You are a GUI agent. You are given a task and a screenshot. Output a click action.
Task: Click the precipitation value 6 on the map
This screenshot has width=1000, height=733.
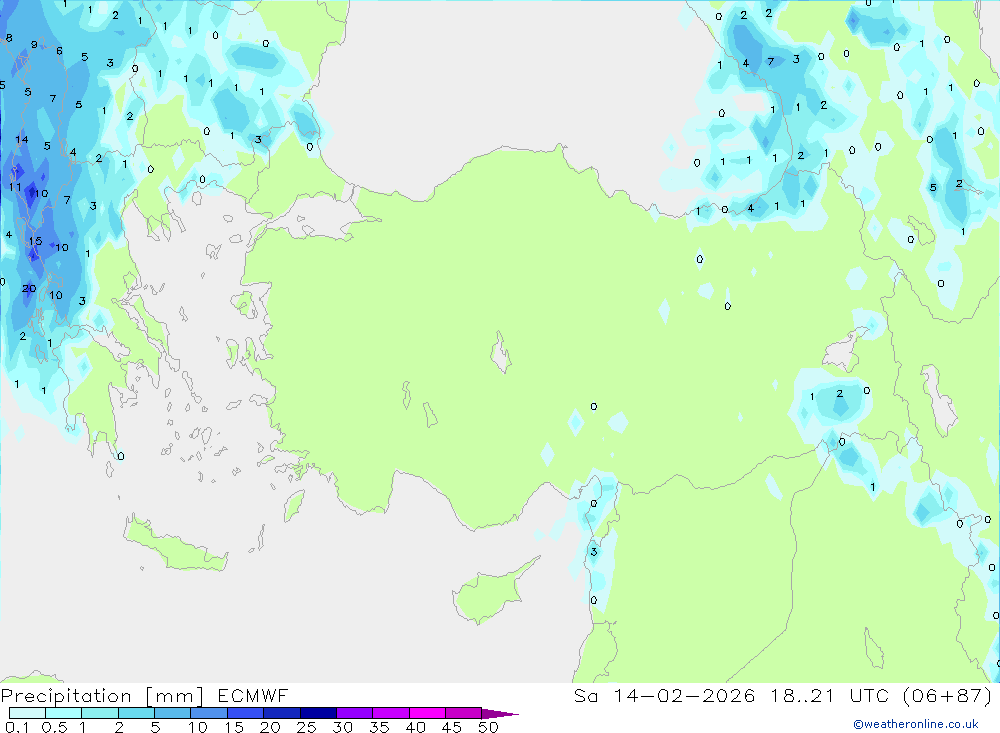pyautogui.click(x=59, y=51)
